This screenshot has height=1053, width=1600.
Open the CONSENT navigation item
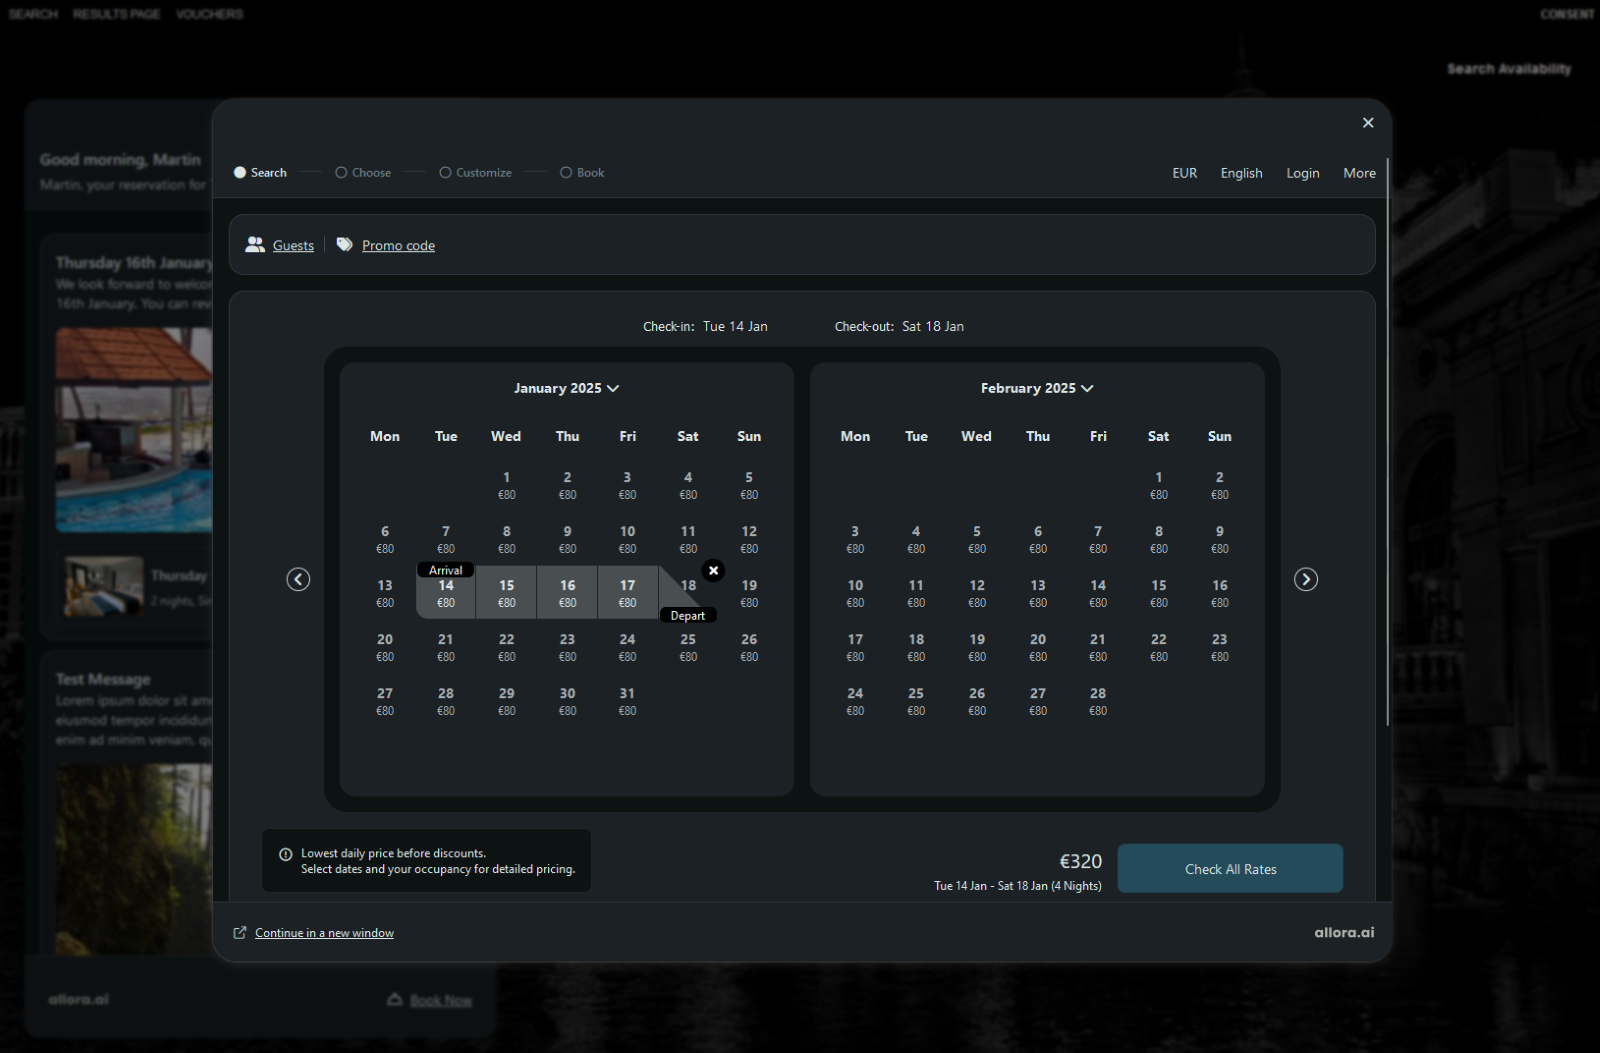tap(1567, 14)
